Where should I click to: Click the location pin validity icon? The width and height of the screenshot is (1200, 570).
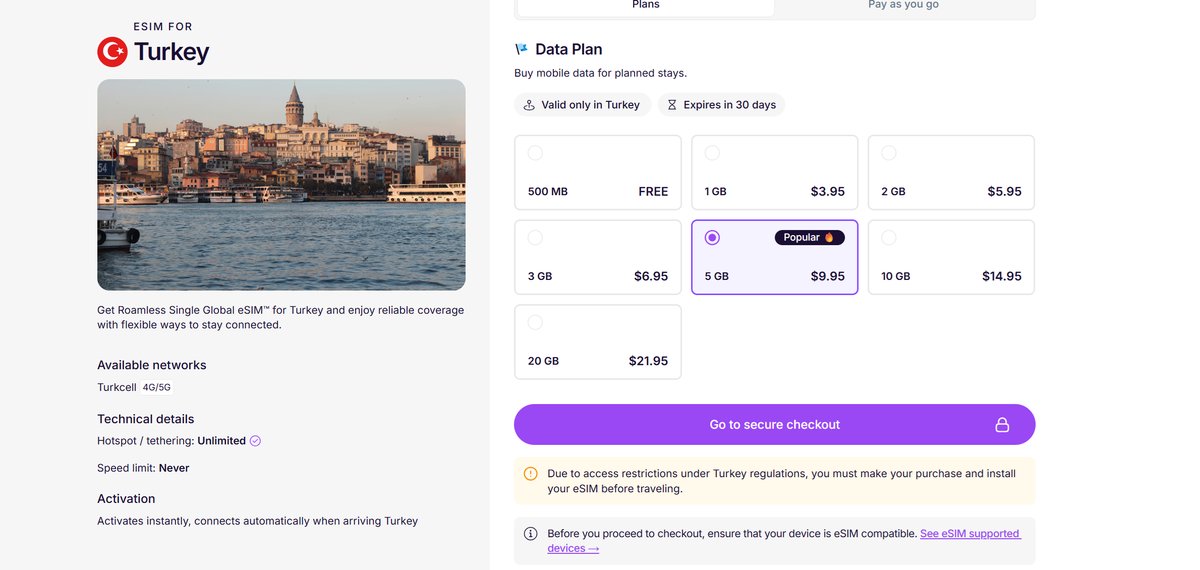coord(529,105)
